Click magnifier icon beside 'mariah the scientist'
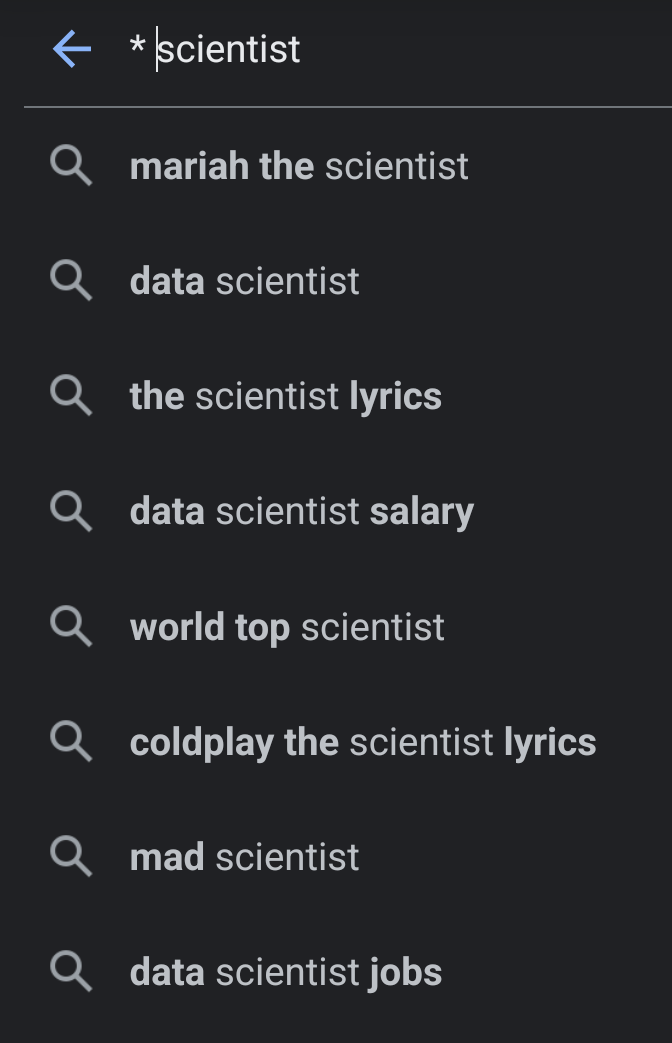This screenshot has width=672, height=1043. point(71,166)
